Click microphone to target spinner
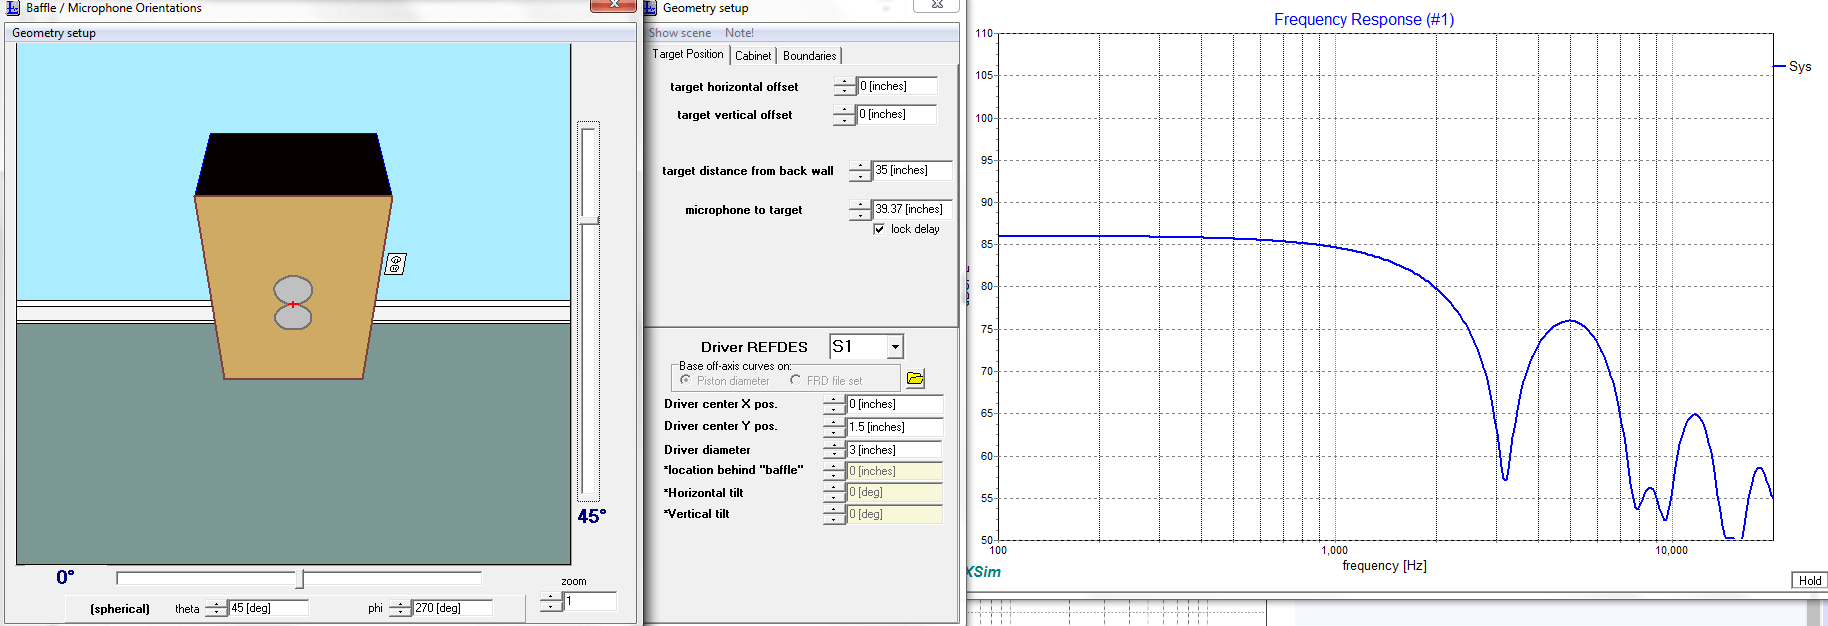Image resolution: width=1828 pixels, height=626 pixels. (860, 210)
